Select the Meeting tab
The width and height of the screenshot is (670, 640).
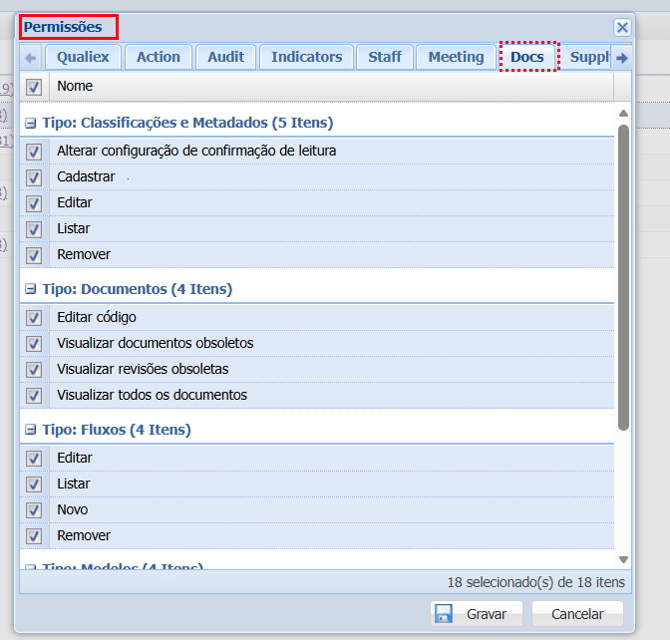tap(455, 57)
